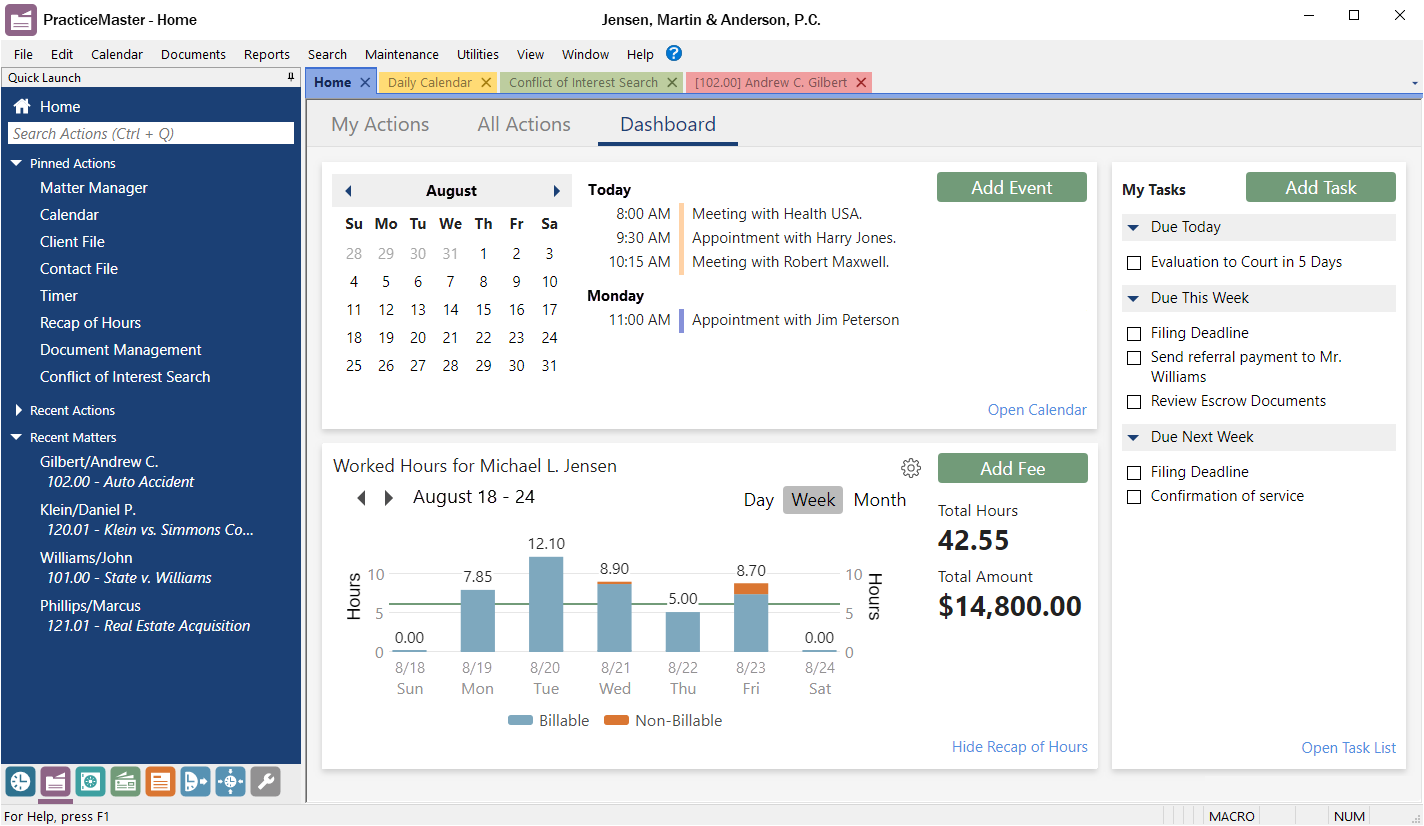Show the previous week of worked hours
The height and width of the screenshot is (826, 1424).
point(362,498)
